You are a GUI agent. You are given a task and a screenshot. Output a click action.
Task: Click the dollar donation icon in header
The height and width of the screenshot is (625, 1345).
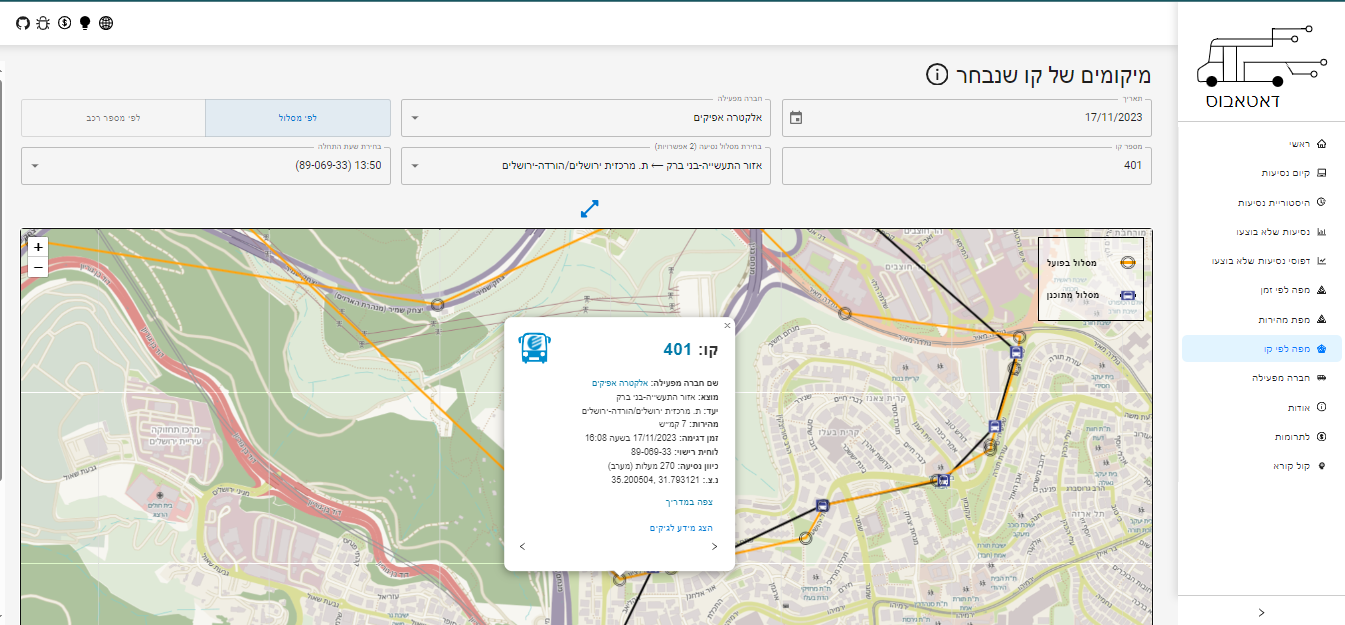(65, 22)
